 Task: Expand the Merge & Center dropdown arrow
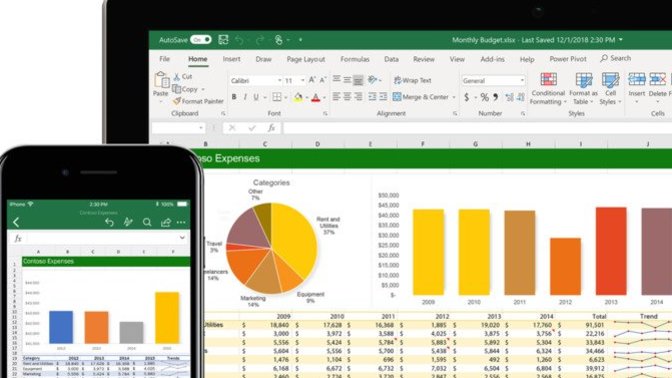click(454, 97)
